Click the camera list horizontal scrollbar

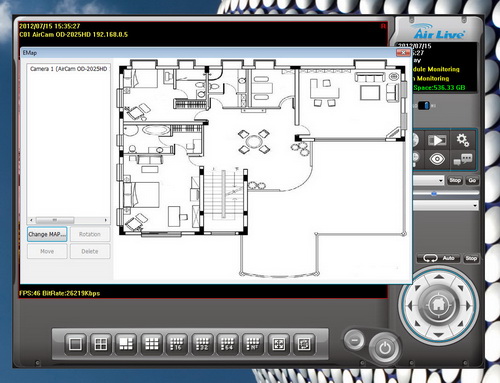coord(68,220)
